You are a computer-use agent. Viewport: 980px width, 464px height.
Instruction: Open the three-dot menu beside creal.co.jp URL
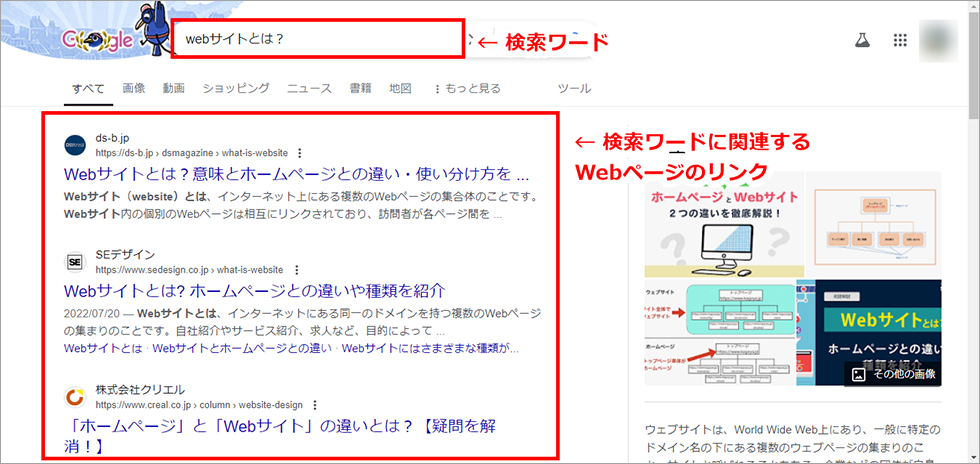coord(316,405)
